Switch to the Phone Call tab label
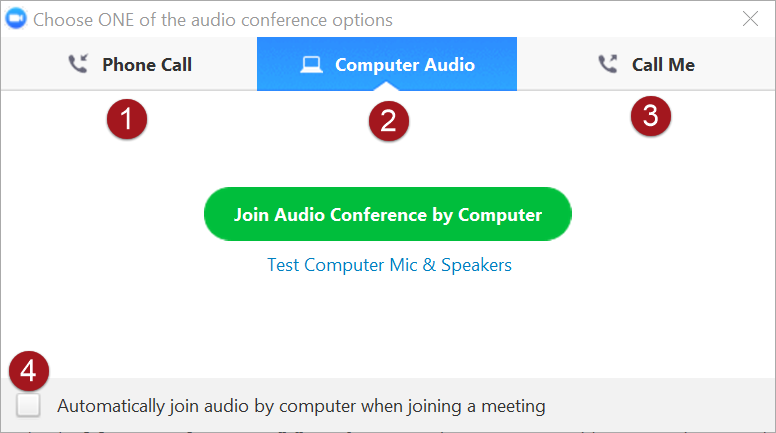Screen dimensions: 776x433 coord(147,65)
